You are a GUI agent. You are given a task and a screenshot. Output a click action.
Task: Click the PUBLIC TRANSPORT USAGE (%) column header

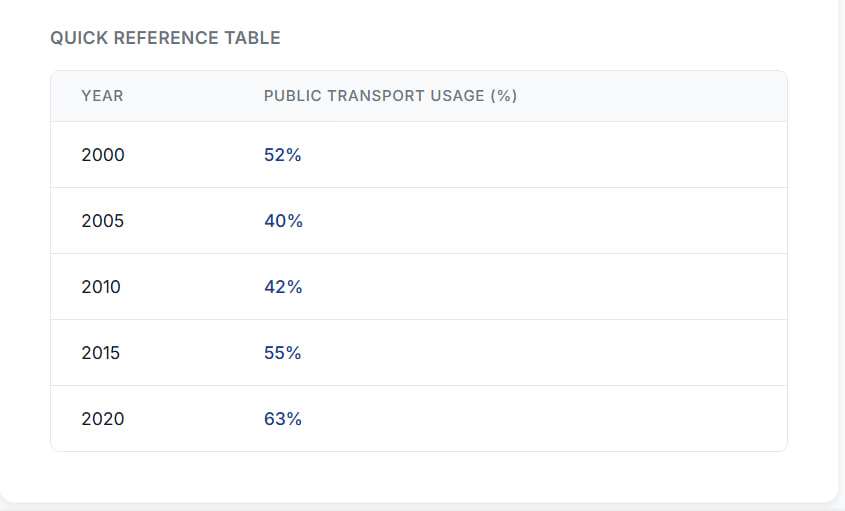pyautogui.click(x=390, y=96)
